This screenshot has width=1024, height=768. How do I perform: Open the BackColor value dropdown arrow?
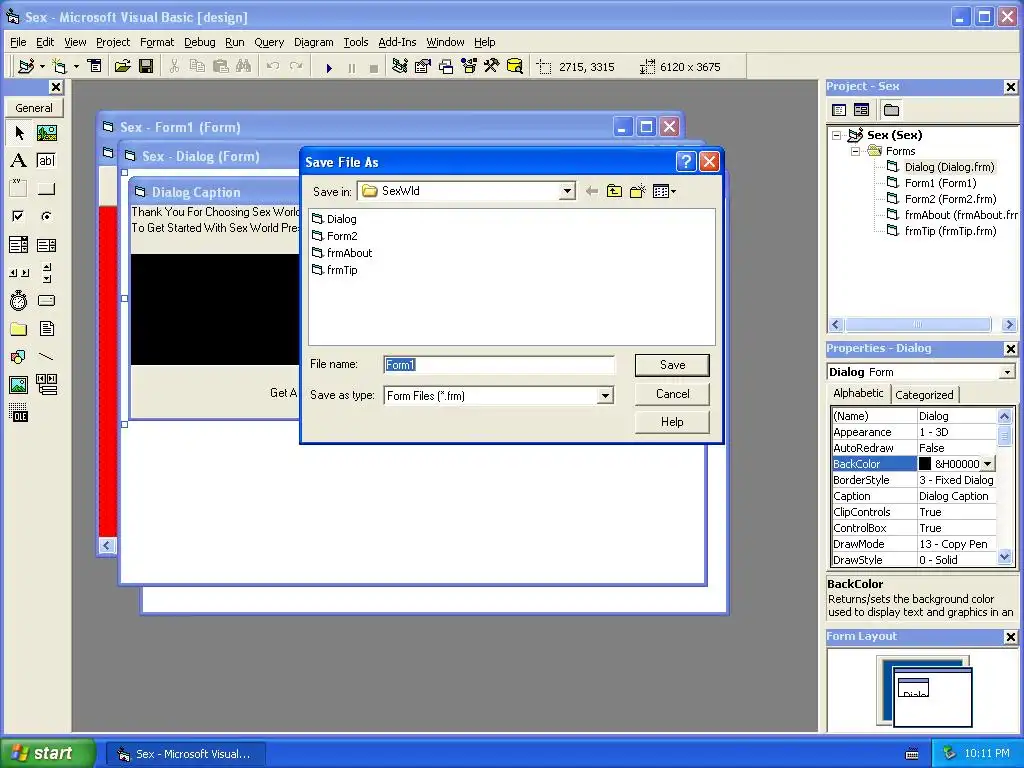(988, 464)
